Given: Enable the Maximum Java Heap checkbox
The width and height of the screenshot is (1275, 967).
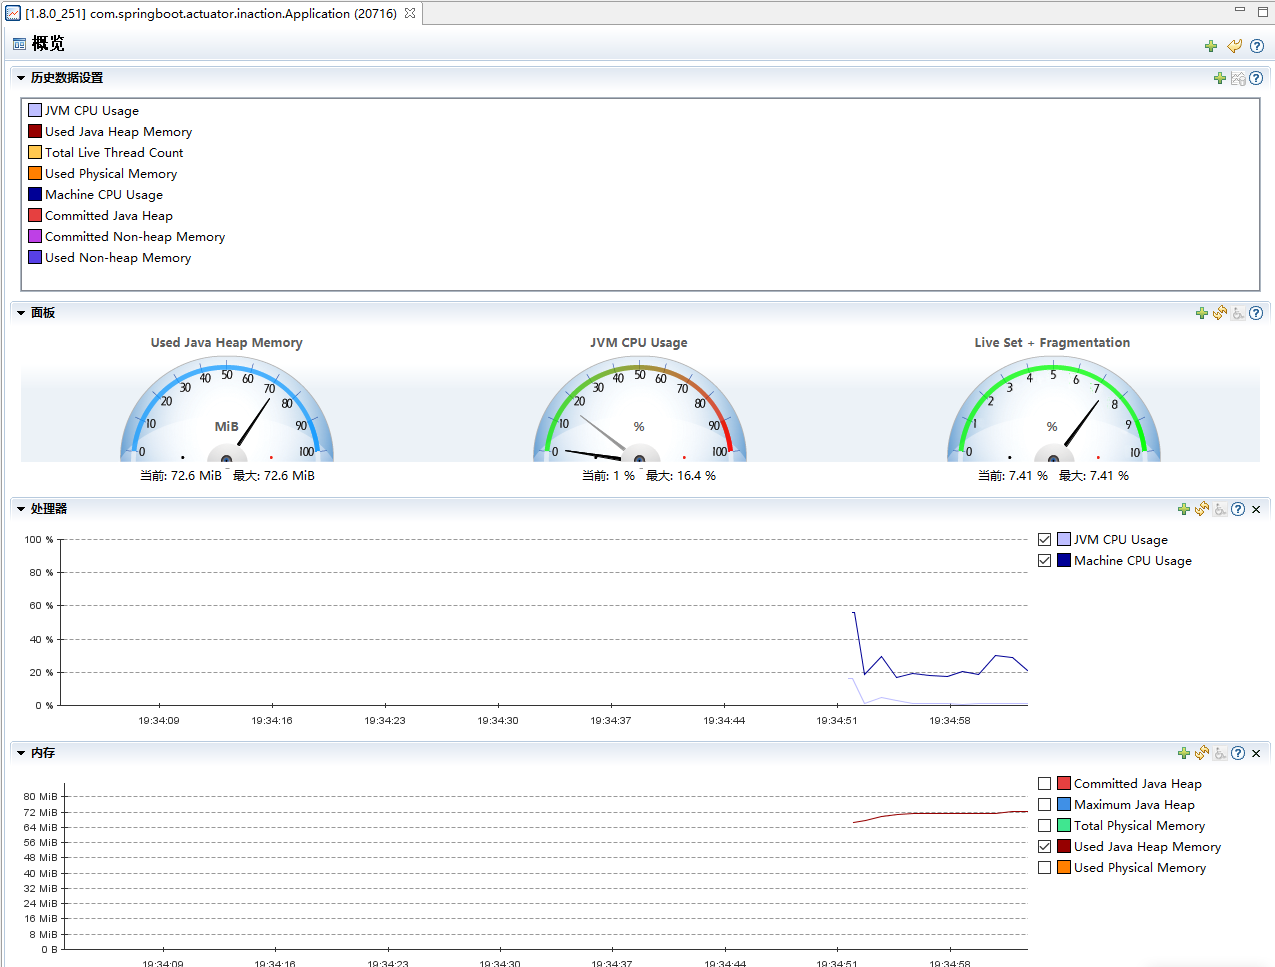Looking at the screenshot, I should pyautogui.click(x=1045, y=804).
